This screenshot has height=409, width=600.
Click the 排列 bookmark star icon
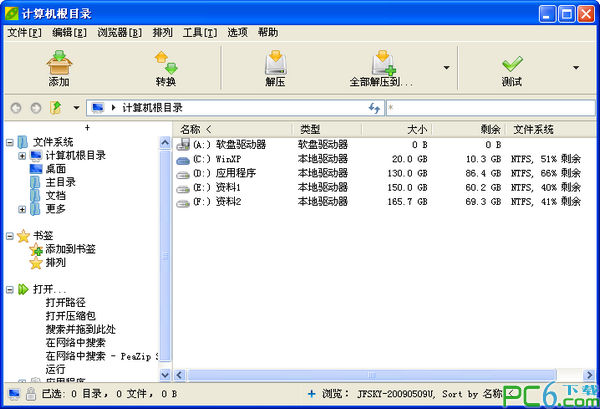[x=36, y=263]
